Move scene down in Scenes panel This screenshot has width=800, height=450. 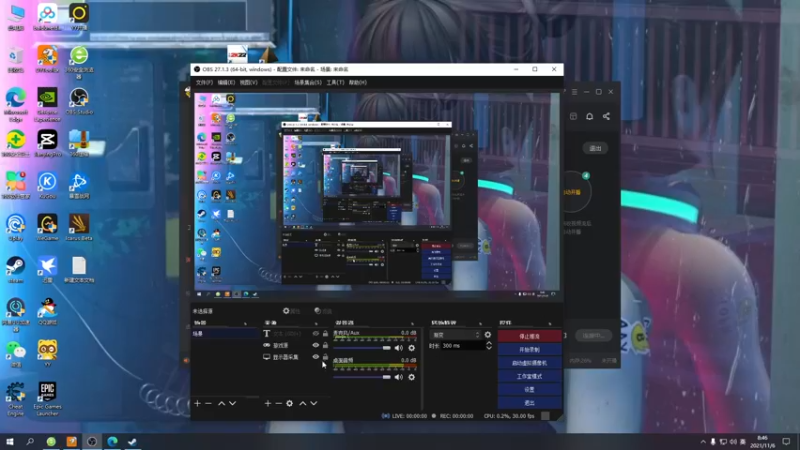coord(233,404)
